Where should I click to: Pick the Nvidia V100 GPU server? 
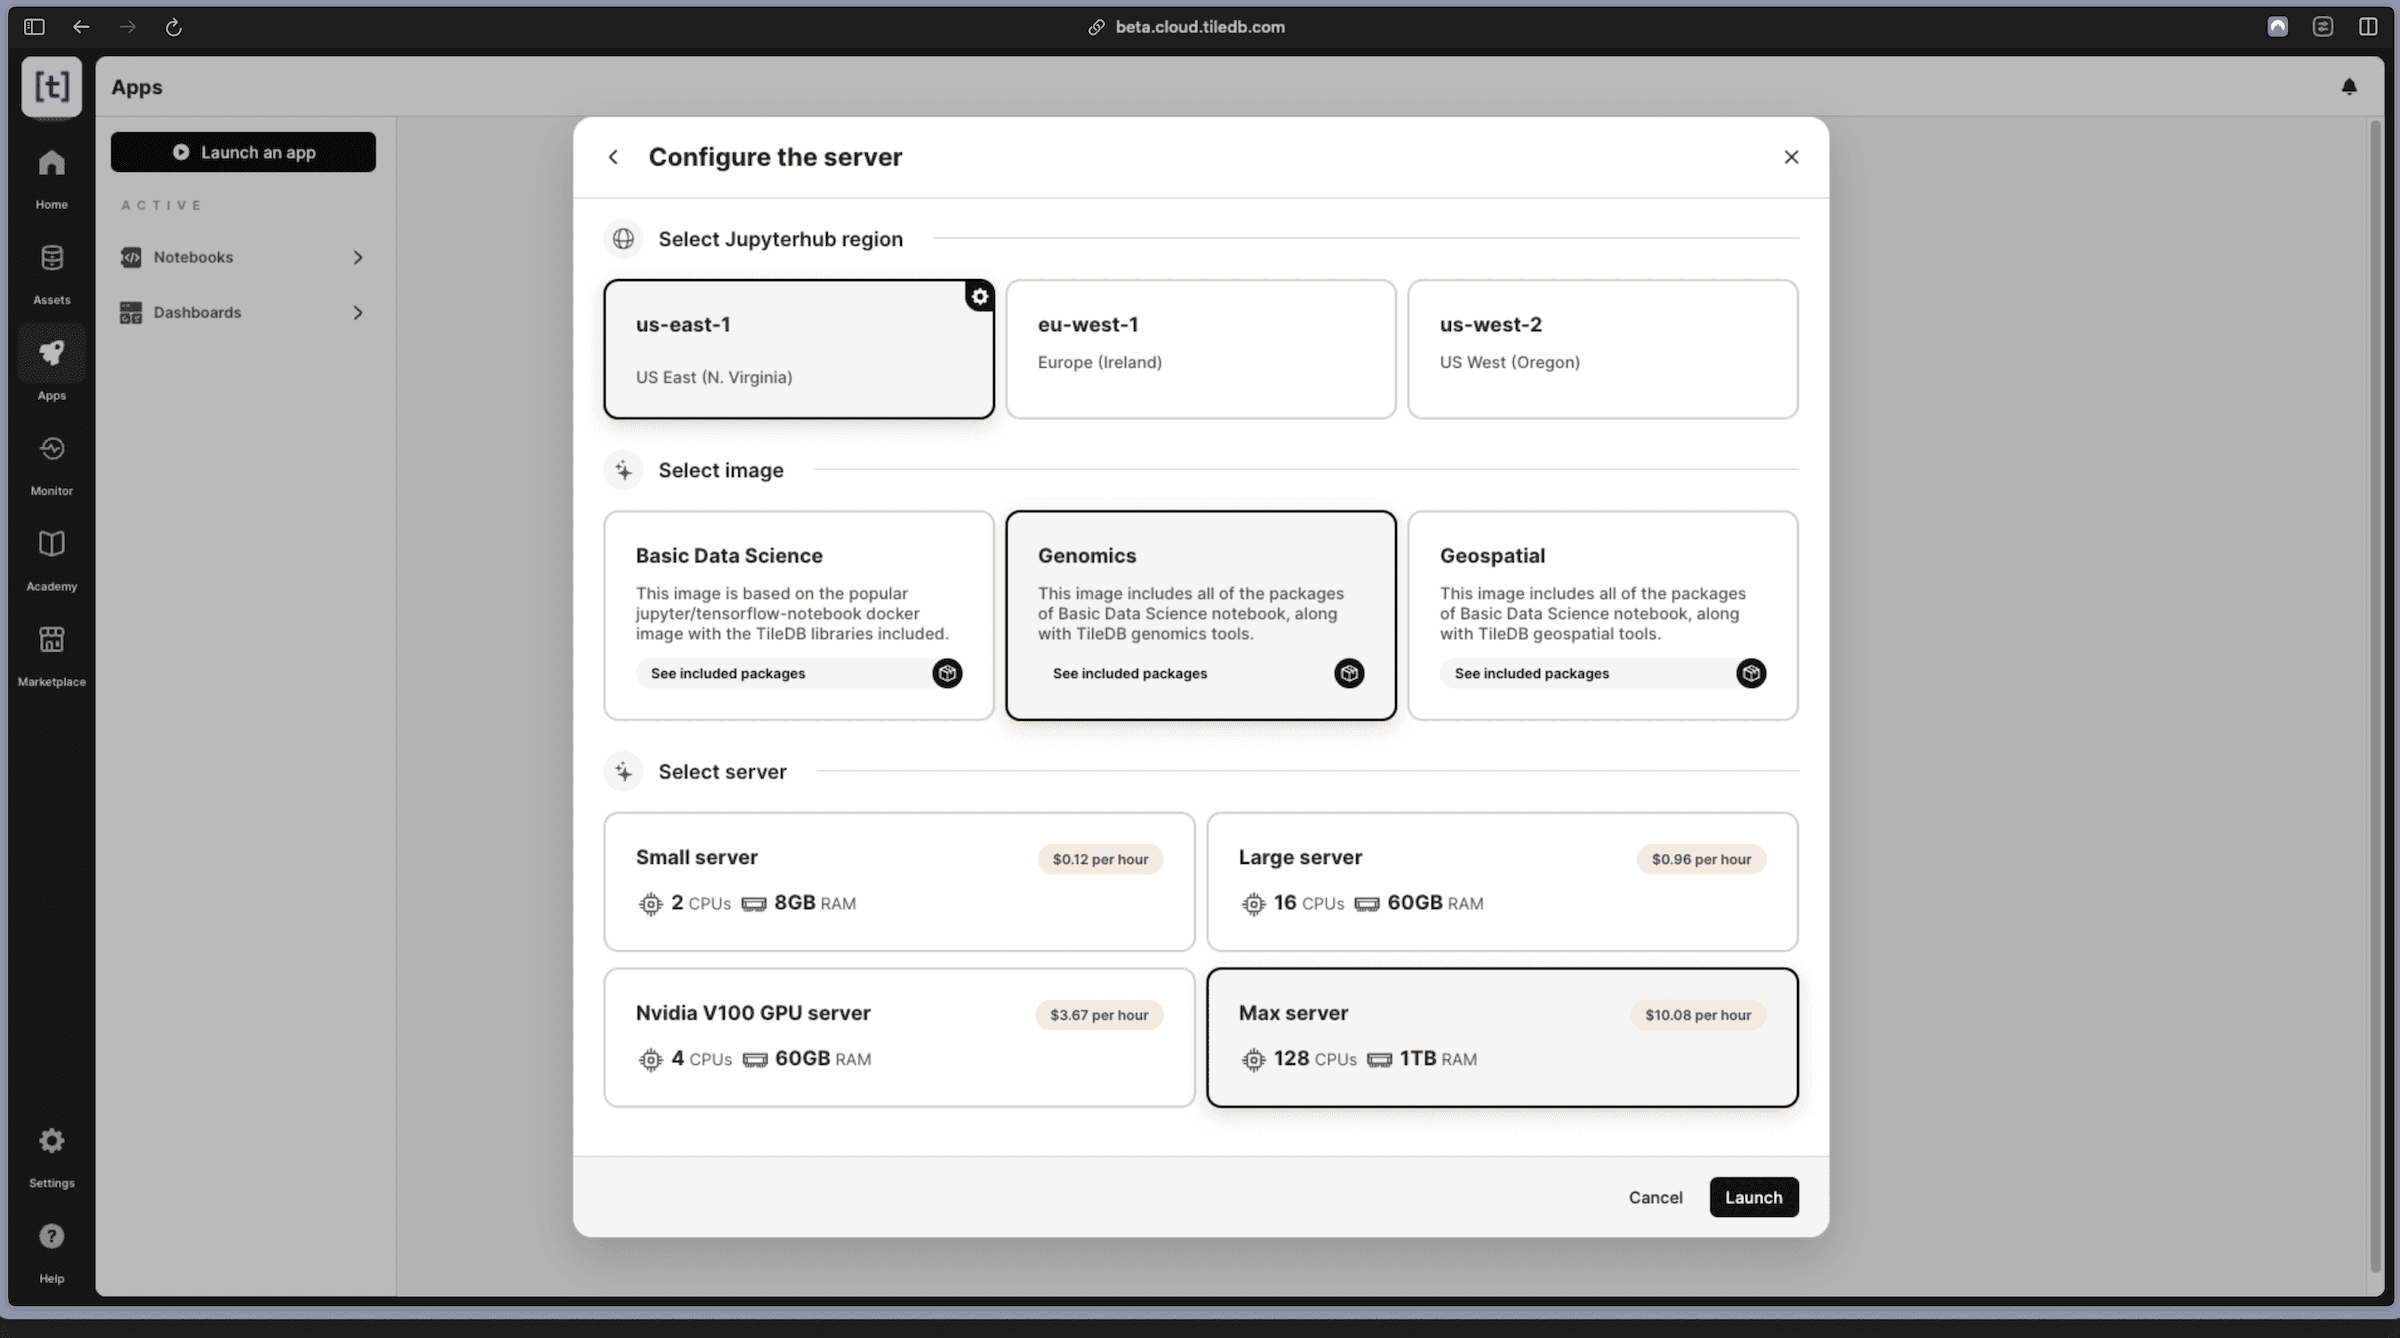[x=898, y=1037]
